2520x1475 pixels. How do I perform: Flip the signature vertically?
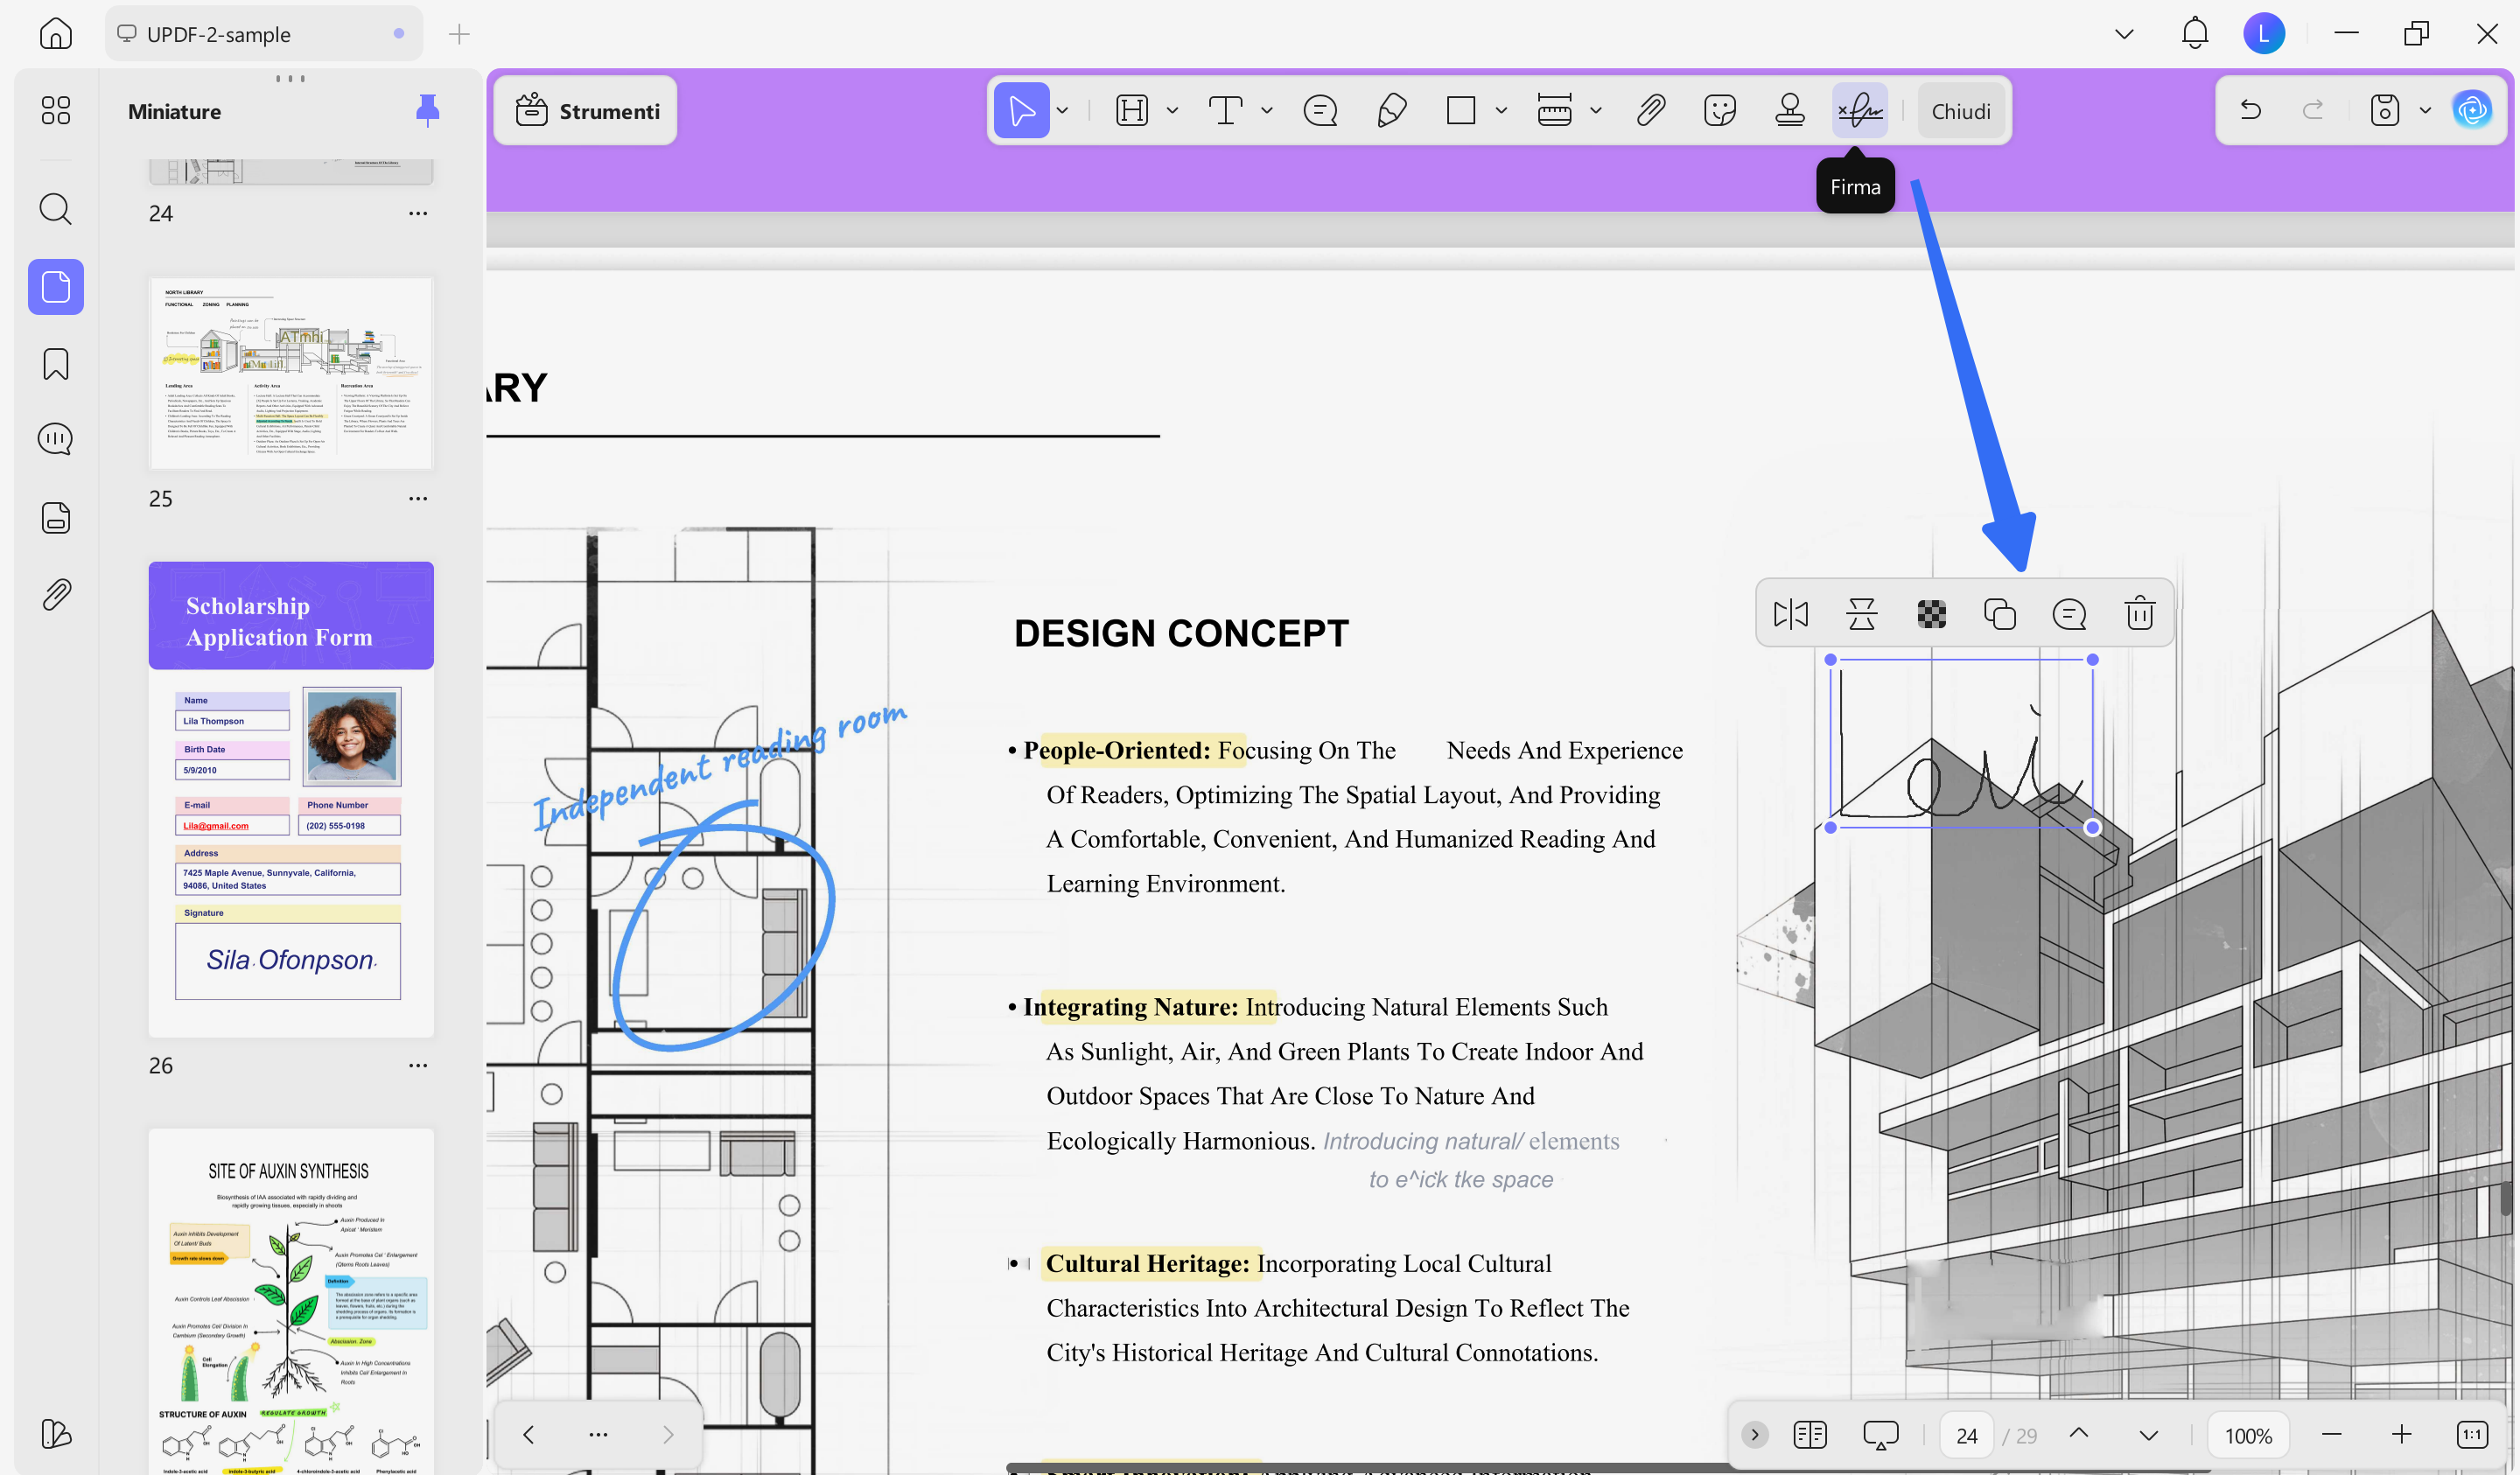[1861, 613]
